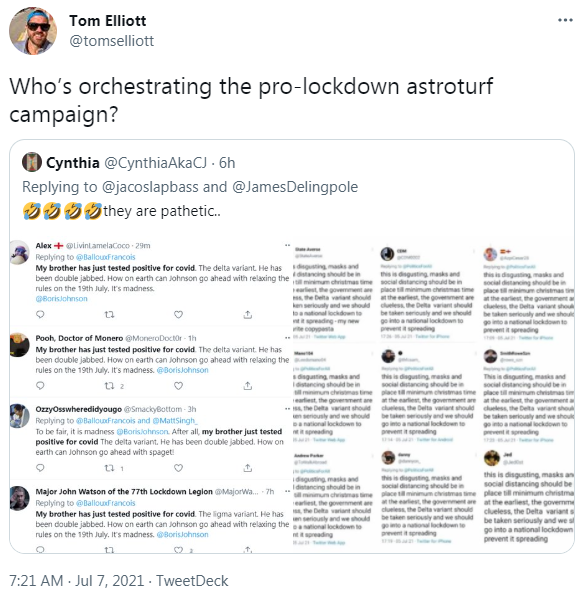The width and height of the screenshot is (586, 596).
Task: Retweet the Pooh, Doctor of Monero tweet
Action: tap(109, 386)
